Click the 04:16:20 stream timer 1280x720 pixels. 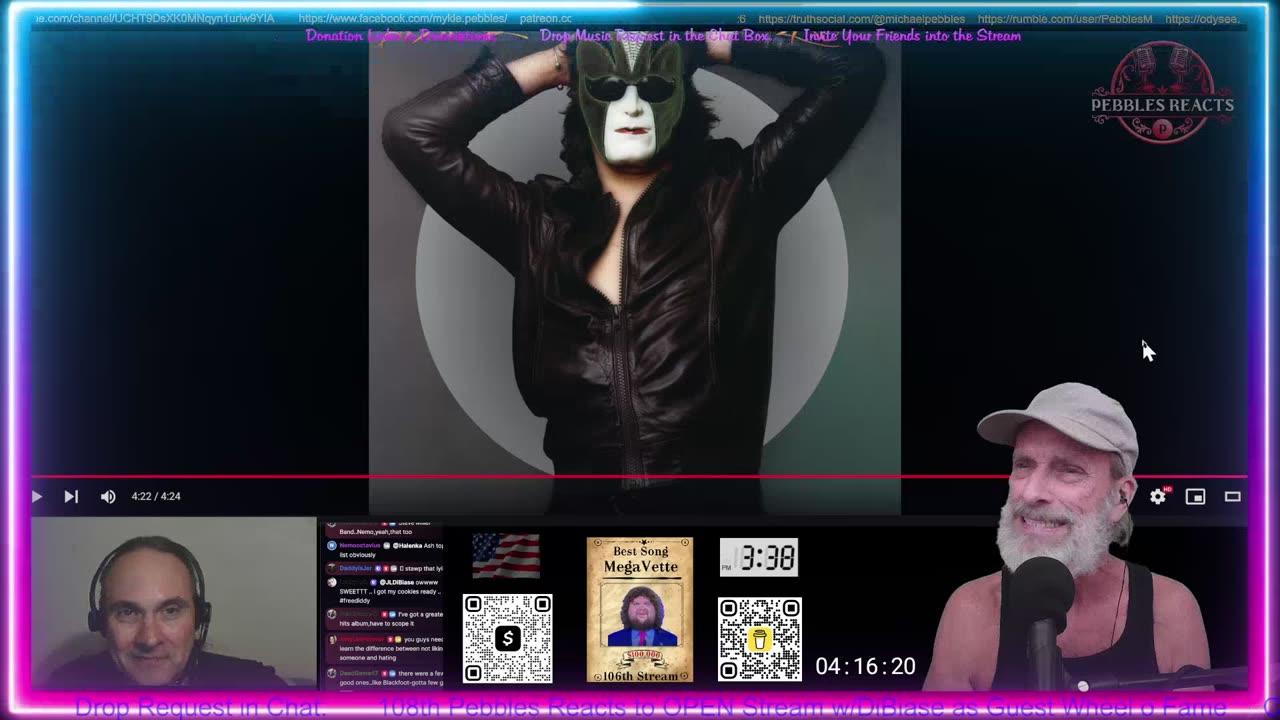865,666
